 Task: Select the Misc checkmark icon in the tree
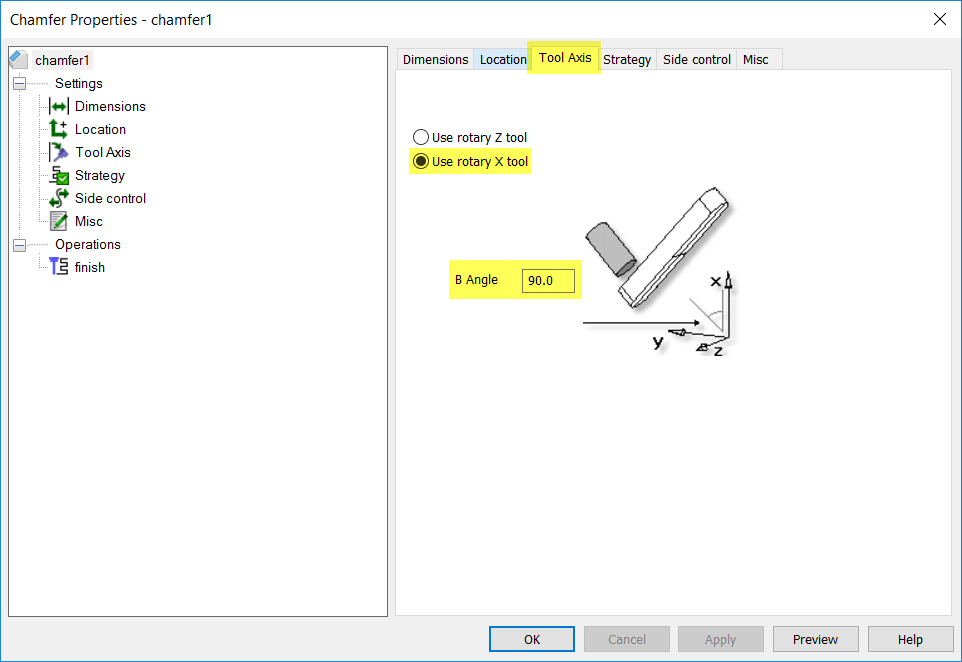point(57,221)
